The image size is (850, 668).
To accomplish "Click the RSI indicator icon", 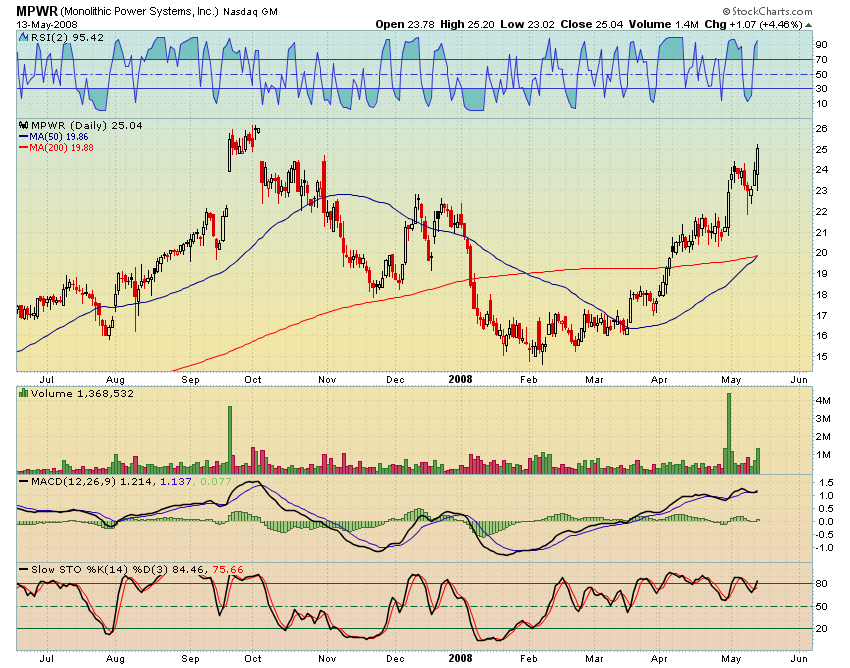I will (x=23, y=37).
